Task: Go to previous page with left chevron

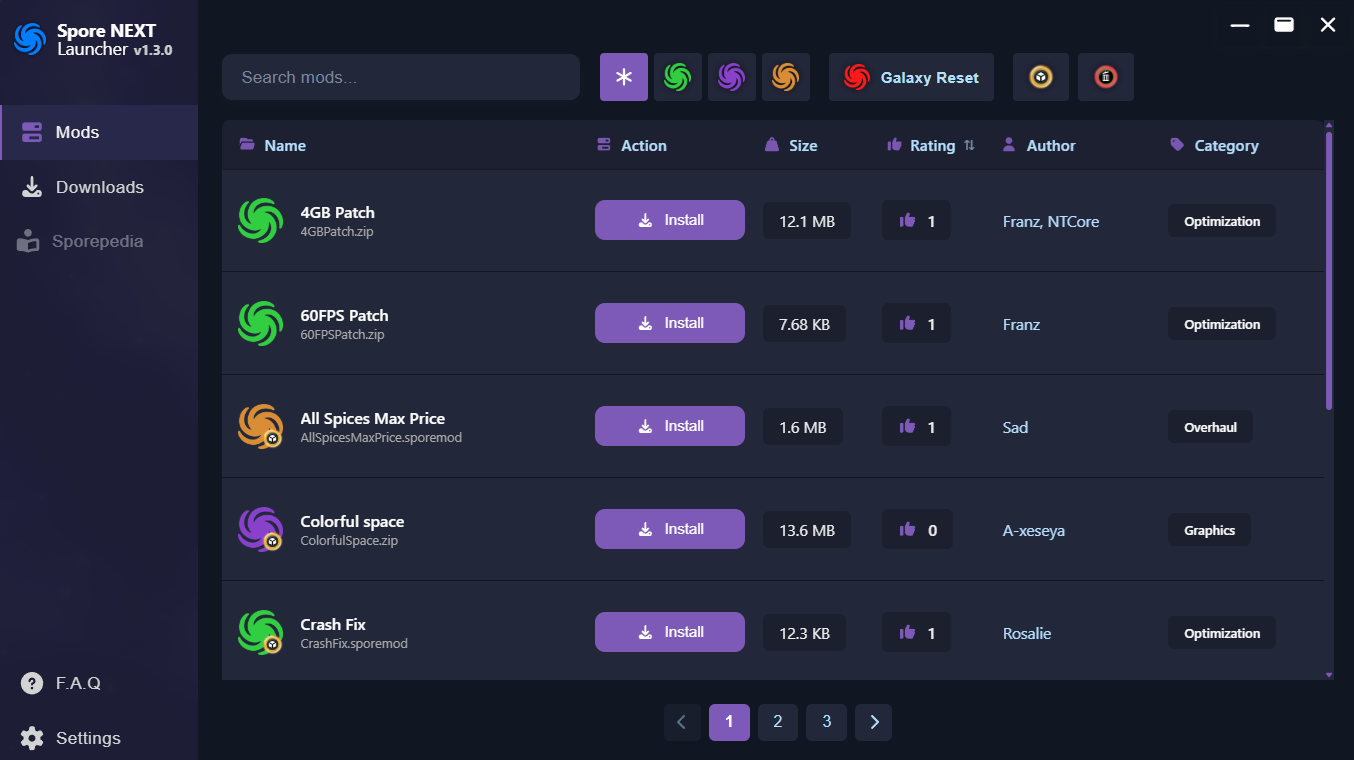Action: point(682,722)
